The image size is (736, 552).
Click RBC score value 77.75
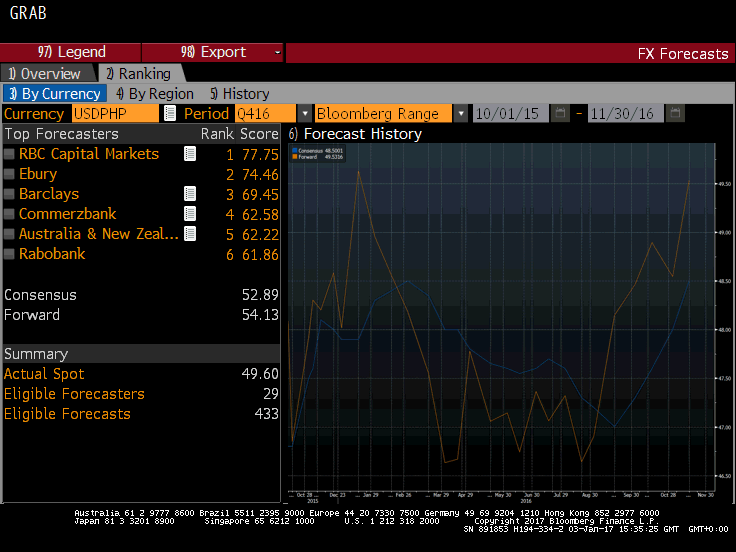pyautogui.click(x=260, y=154)
